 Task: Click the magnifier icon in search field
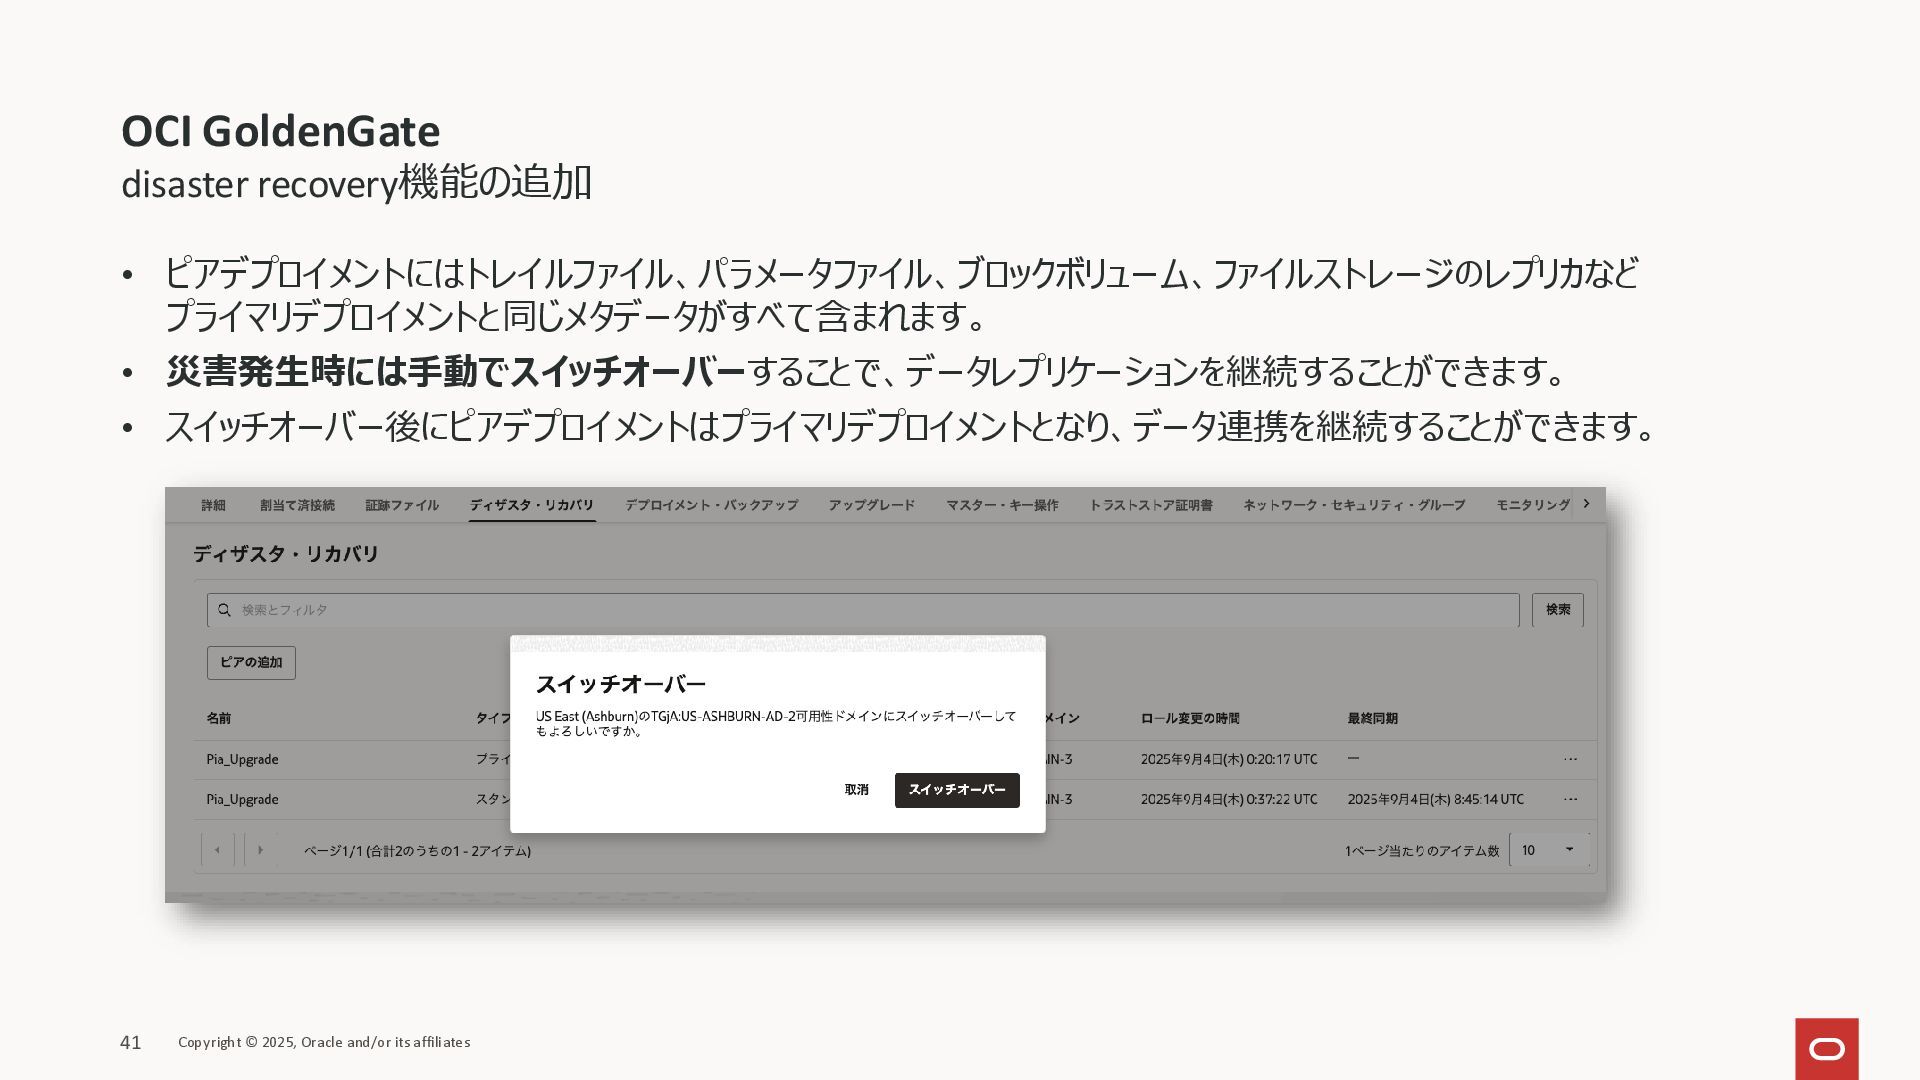tap(225, 610)
